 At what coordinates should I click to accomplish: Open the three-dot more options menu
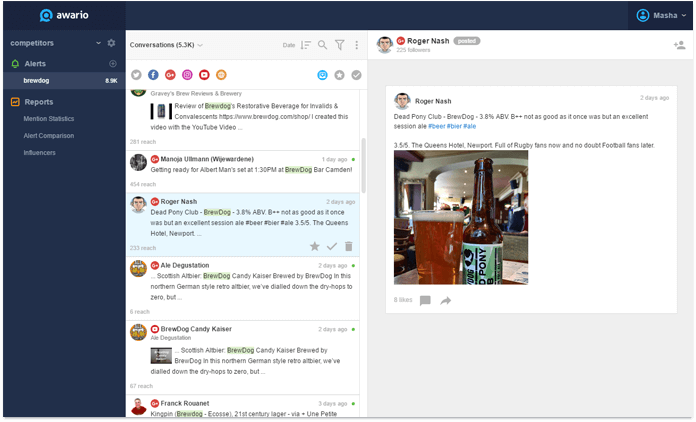(x=356, y=45)
